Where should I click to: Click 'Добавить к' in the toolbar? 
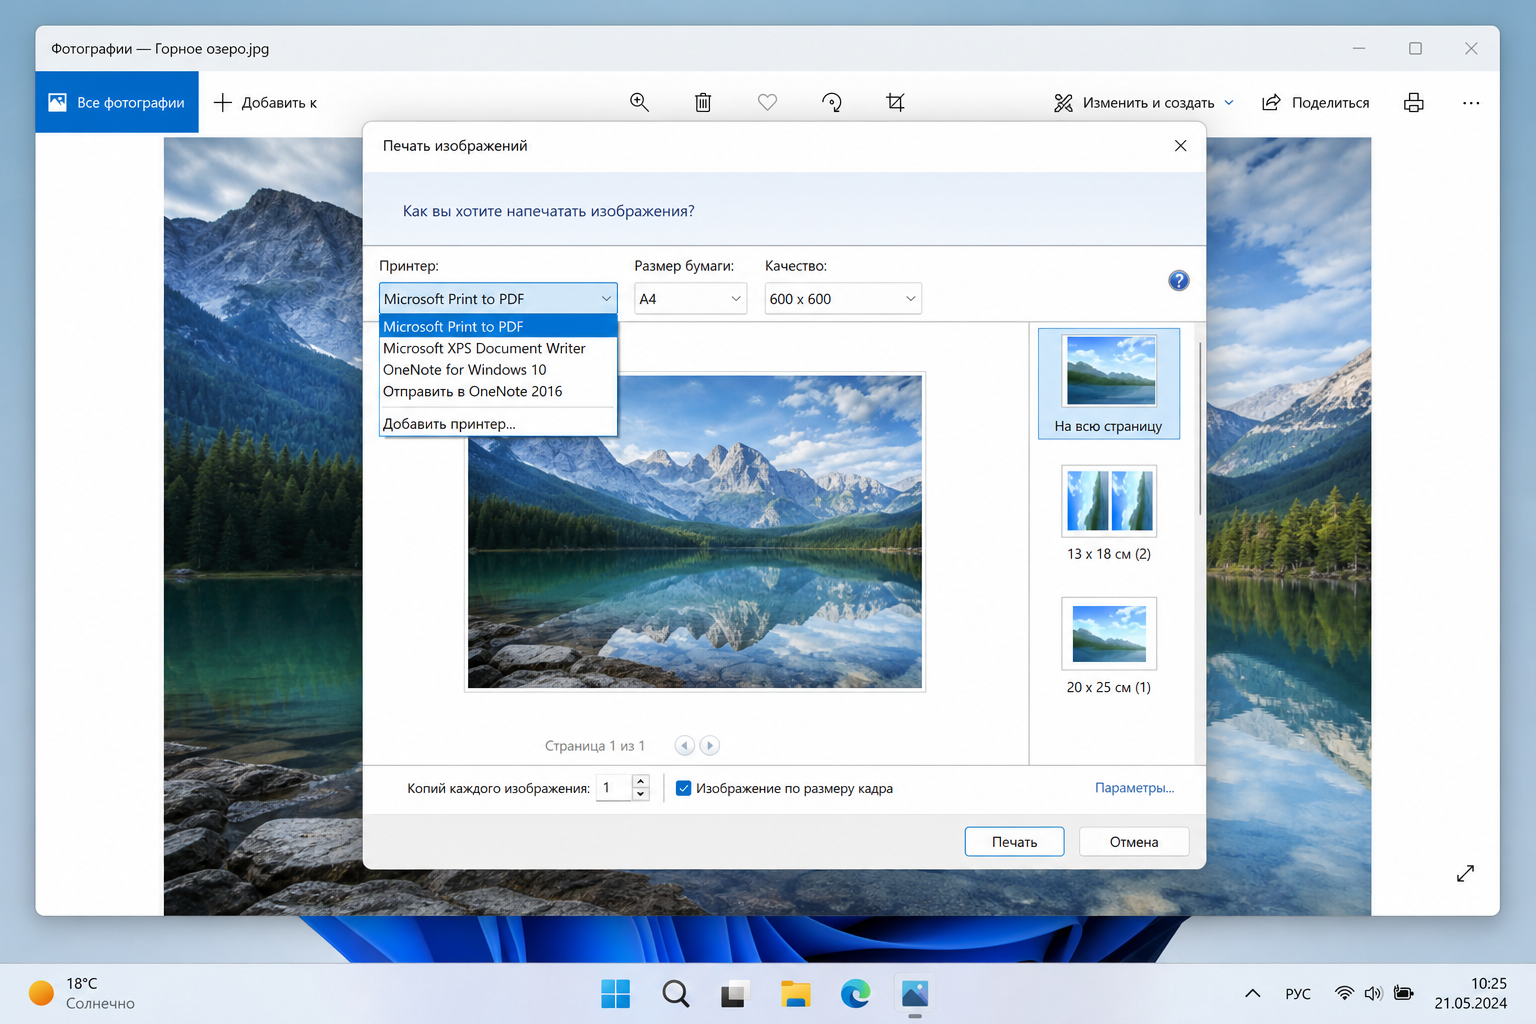pyautogui.click(x=265, y=102)
